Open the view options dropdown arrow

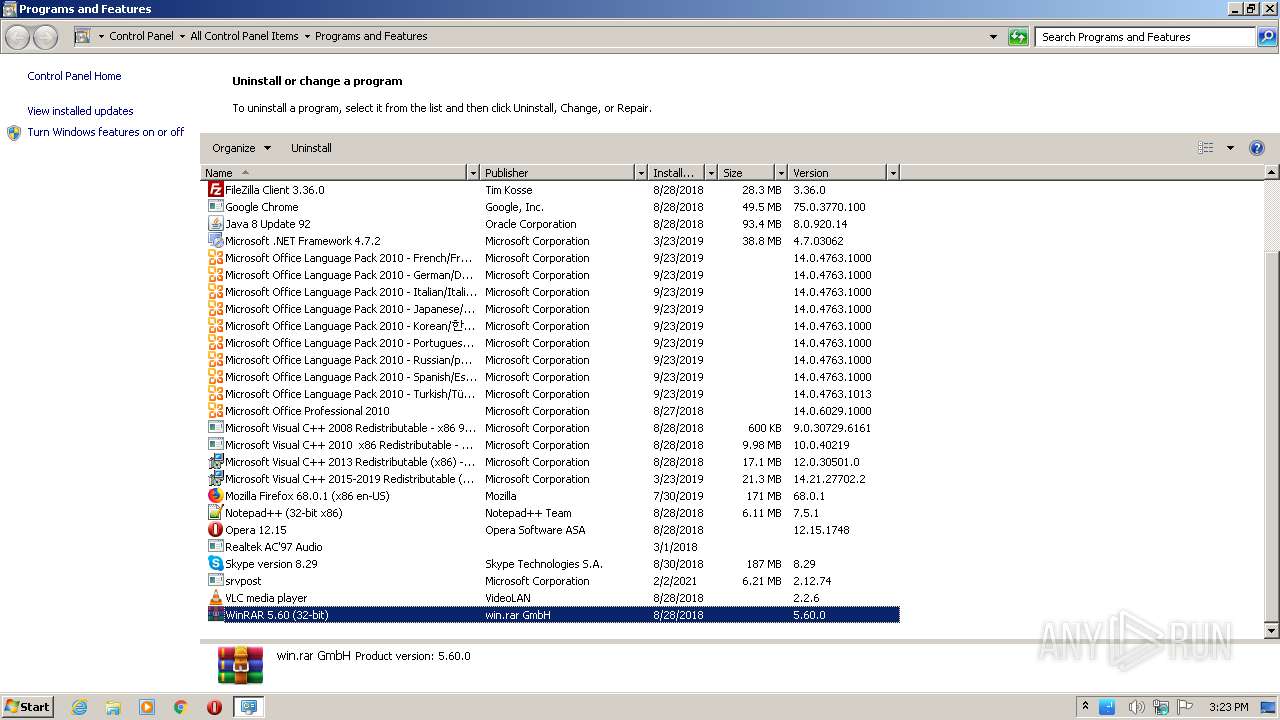point(1230,148)
